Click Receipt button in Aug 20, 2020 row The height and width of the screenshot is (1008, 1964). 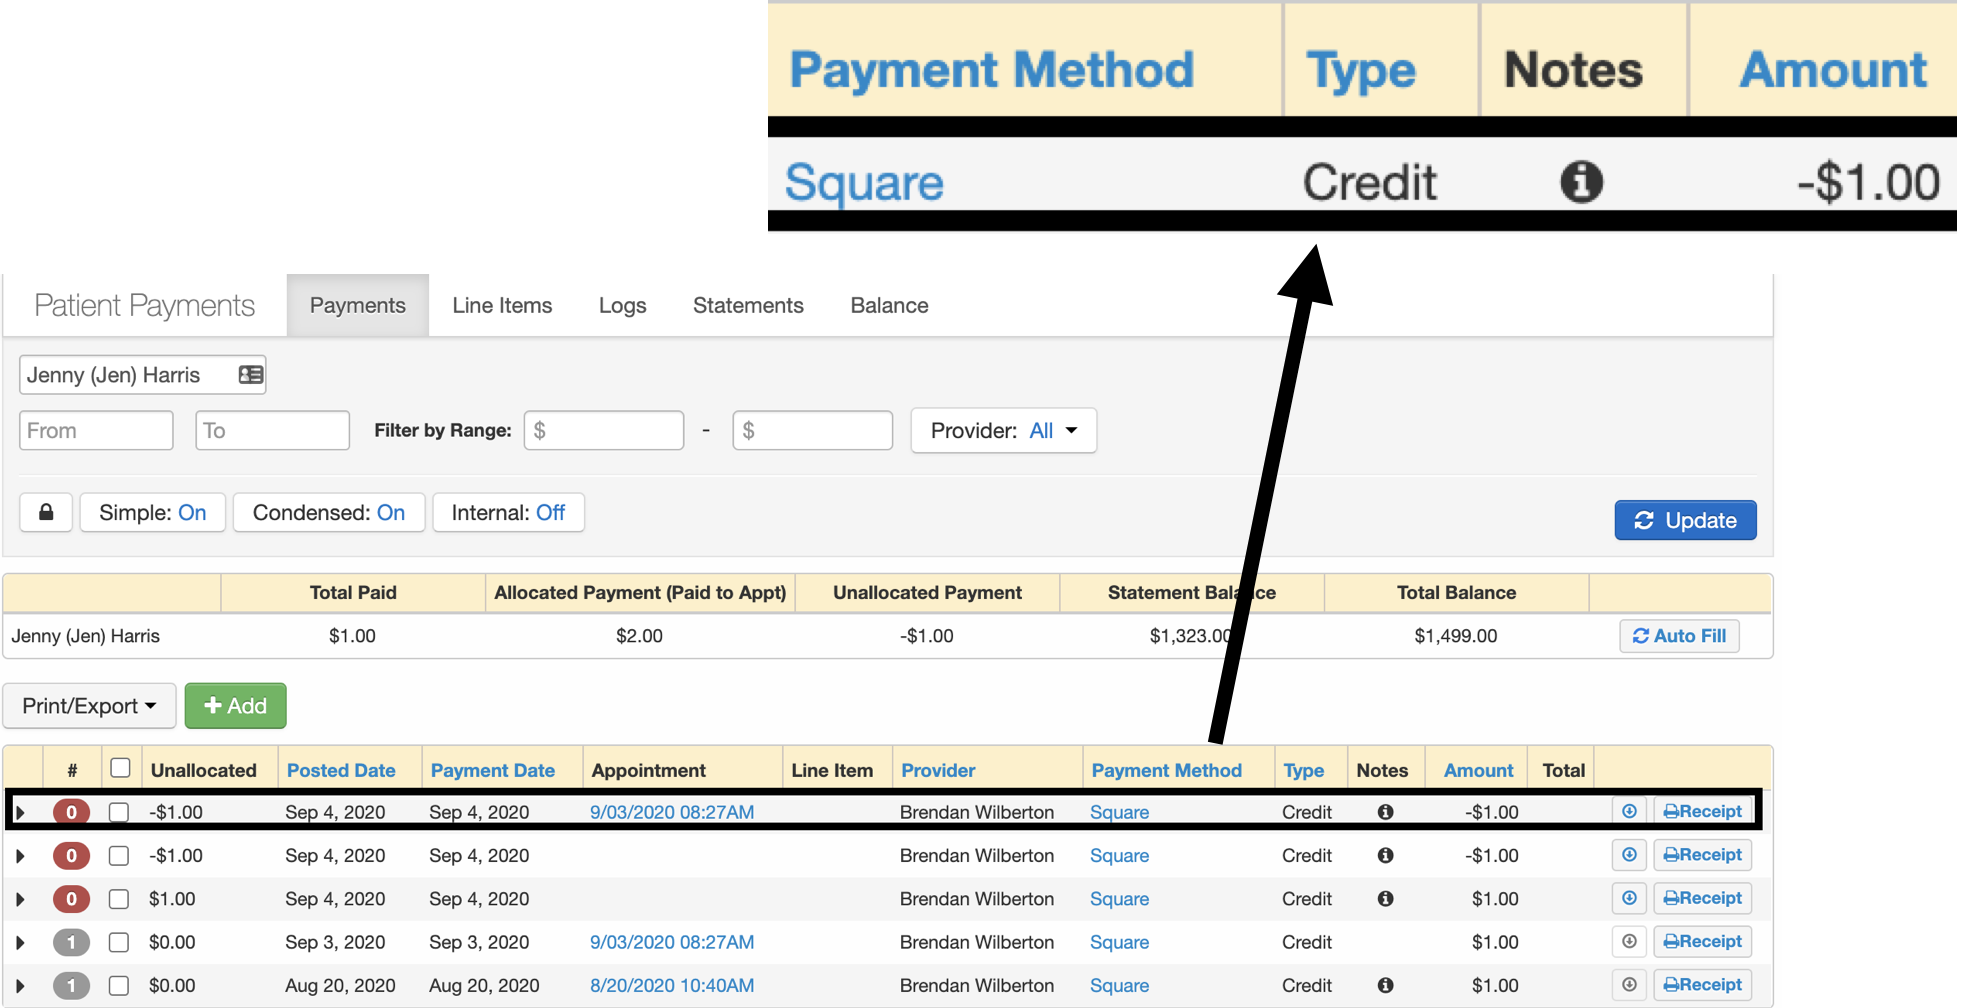pyautogui.click(x=1702, y=984)
